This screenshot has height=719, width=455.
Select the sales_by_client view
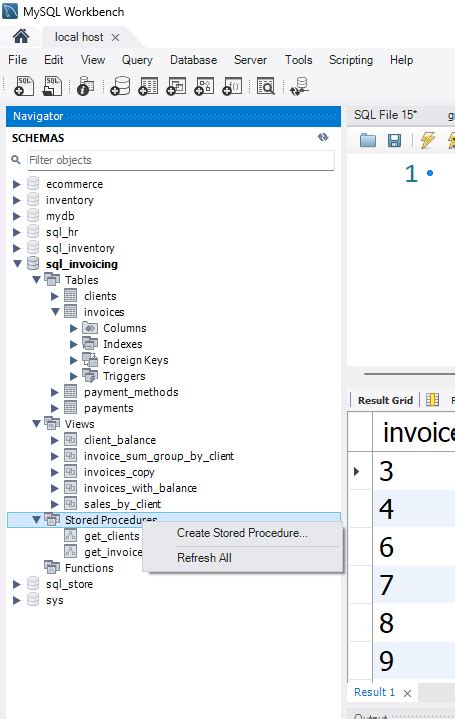(x=122, y=504)
